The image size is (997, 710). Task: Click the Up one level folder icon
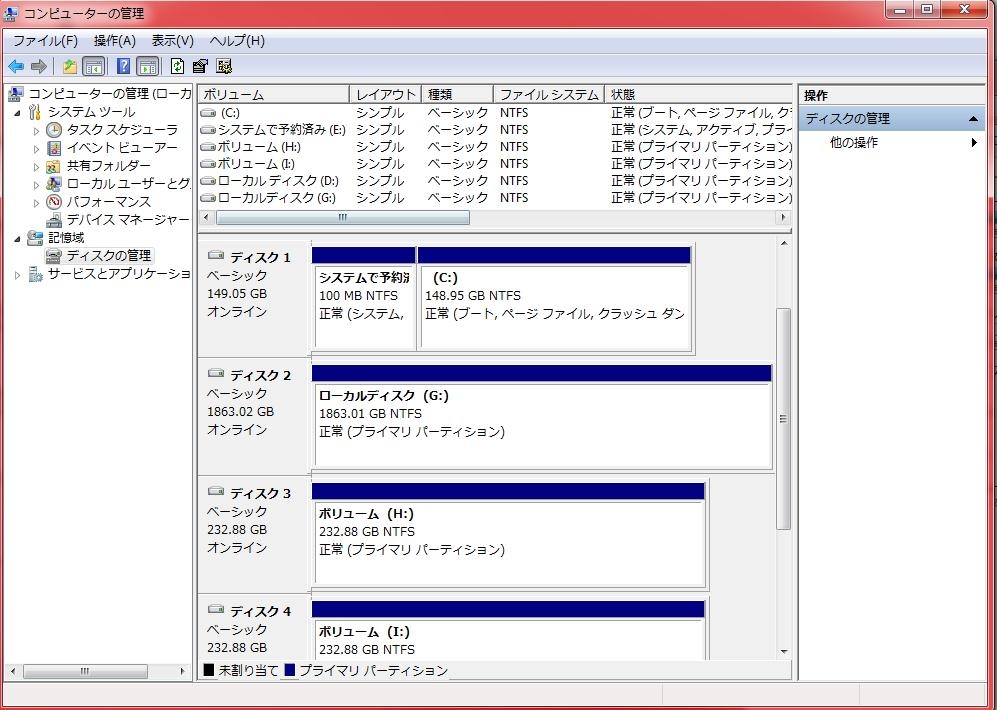coord(69,66)
